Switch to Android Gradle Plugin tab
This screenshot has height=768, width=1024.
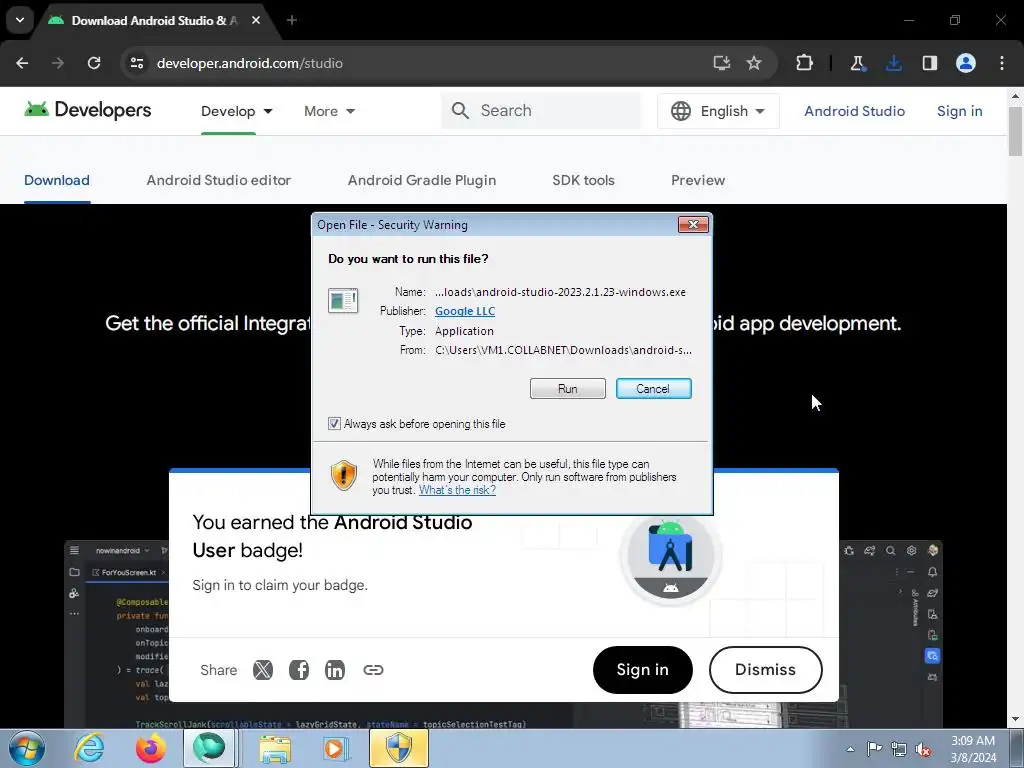point(422,180)
